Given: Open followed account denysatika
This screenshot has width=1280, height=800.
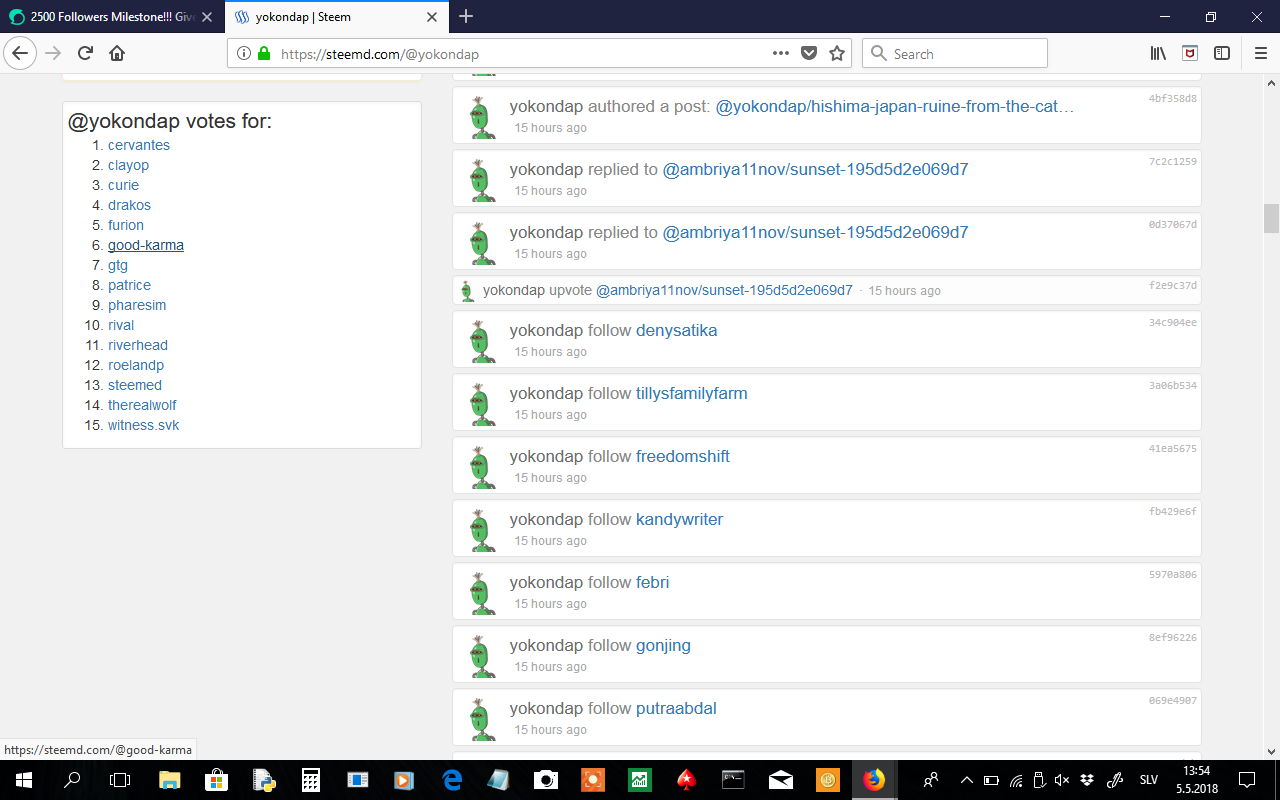Looking at the screenshot, I should [x=676, y=330].
